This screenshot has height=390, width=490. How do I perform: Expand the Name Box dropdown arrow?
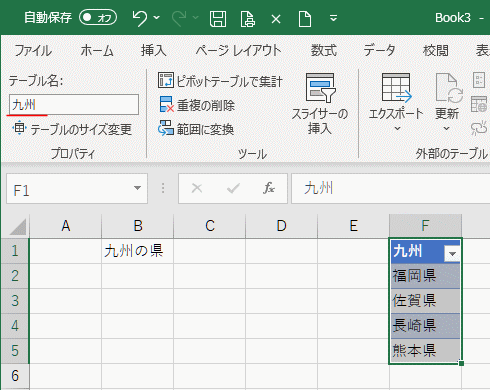click(x=137, y=188)
